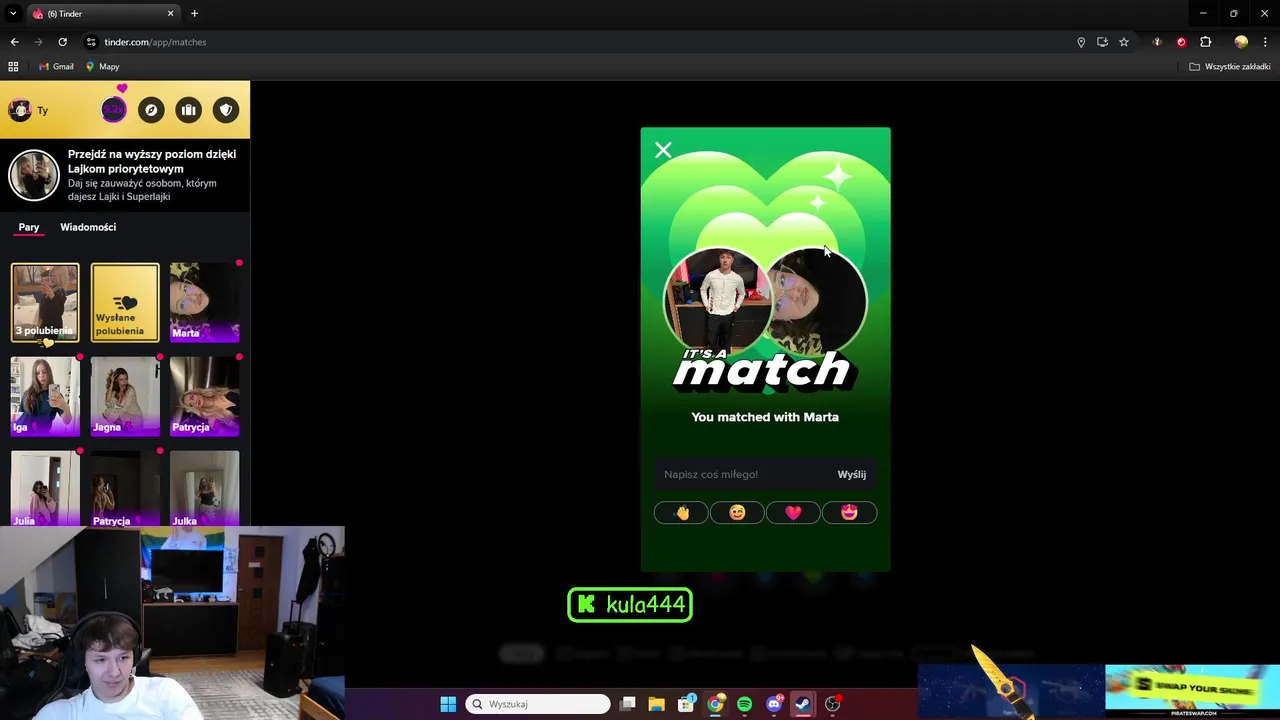Open Iga's match thumbnail
Image resolution: width=1280 pixels, height=720 pixels.
pyautogui.click(x=45, y=396)
